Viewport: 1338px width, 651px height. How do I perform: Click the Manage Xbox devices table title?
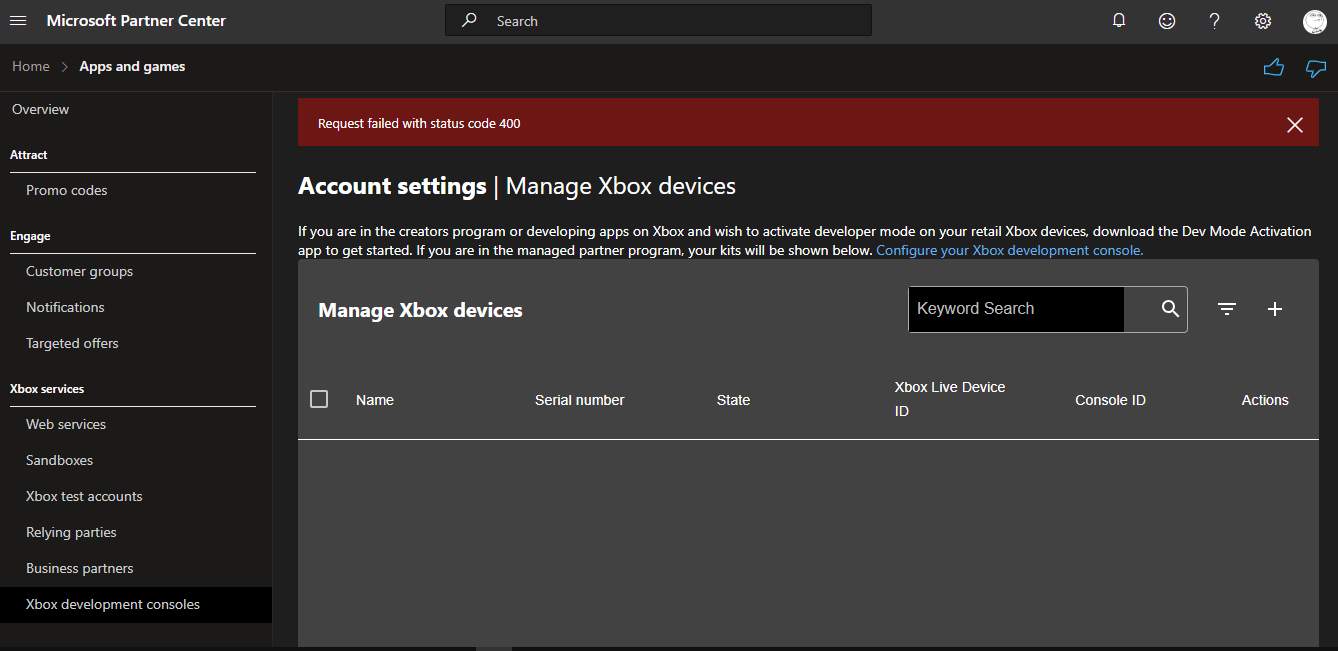coord(420,310)
